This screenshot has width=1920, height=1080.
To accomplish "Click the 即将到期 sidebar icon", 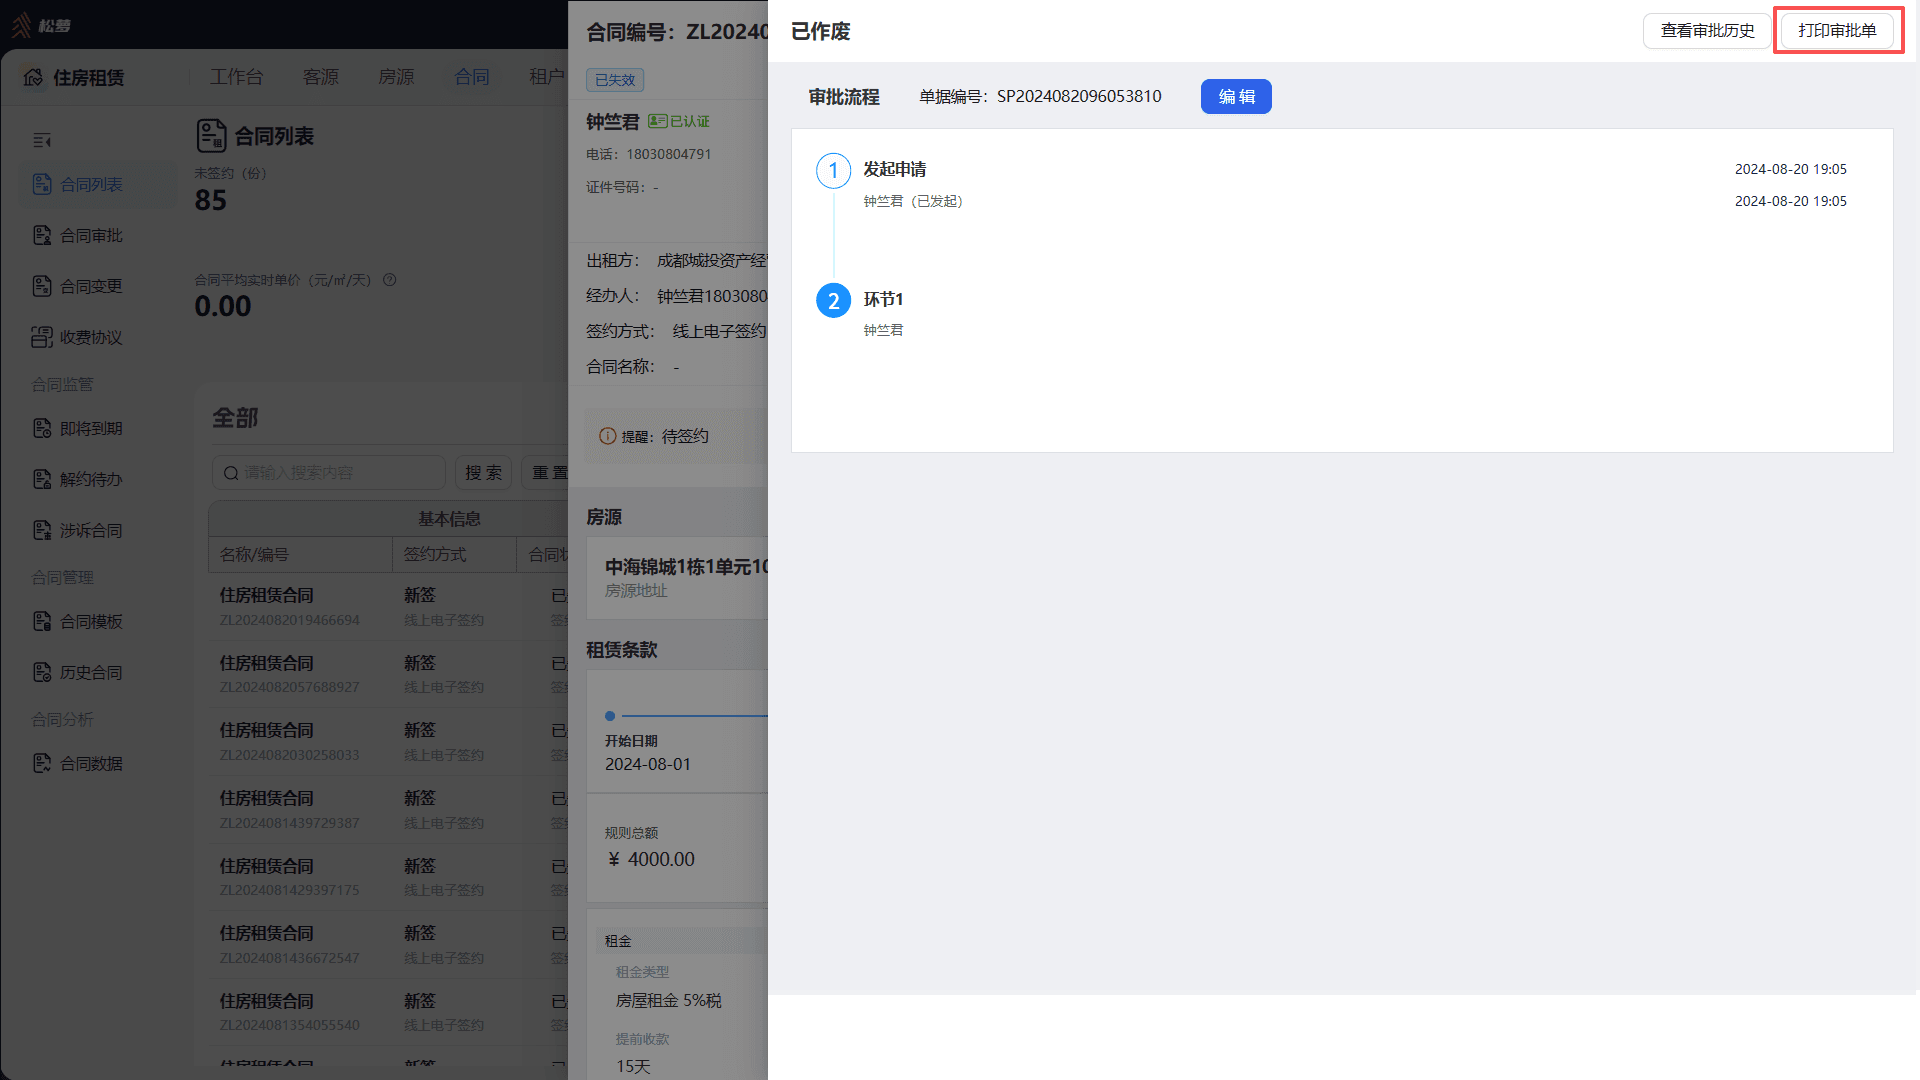I will (42, 428).
